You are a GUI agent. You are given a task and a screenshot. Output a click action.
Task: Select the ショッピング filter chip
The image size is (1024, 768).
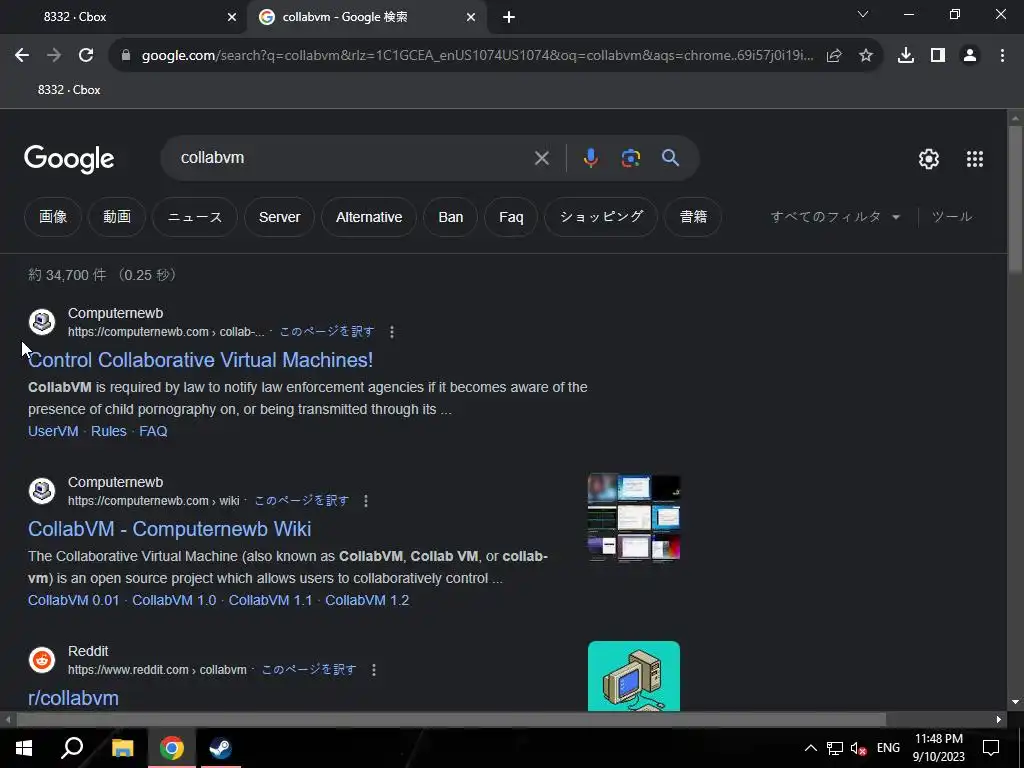tap(601, 217)
